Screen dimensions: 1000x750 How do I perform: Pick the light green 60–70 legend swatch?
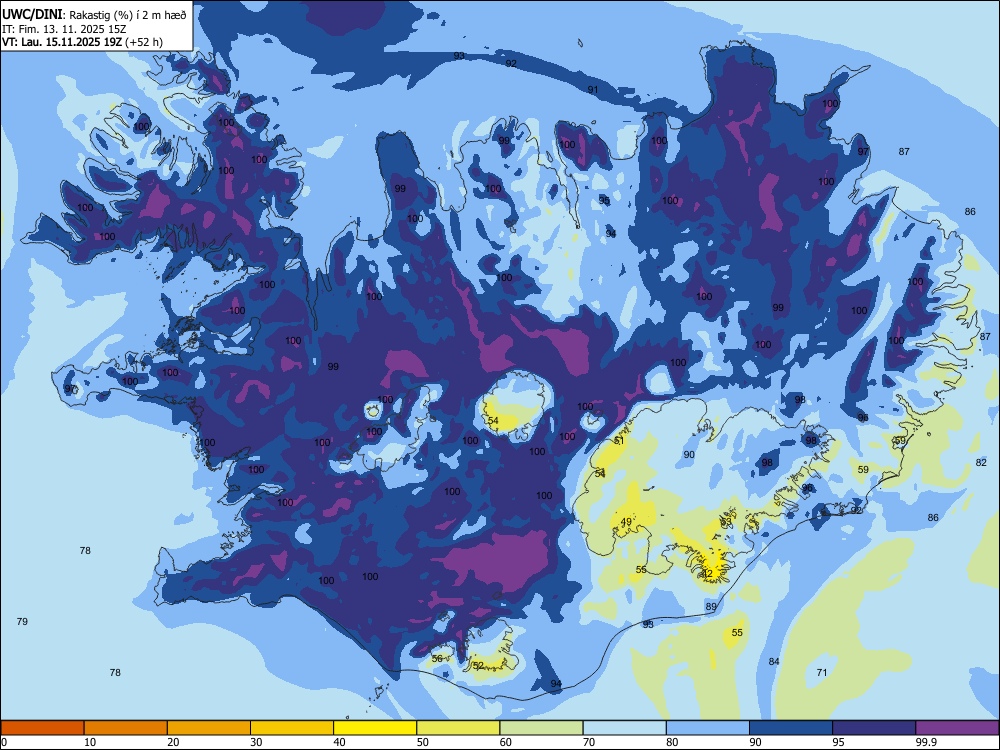tap(541, 728)
